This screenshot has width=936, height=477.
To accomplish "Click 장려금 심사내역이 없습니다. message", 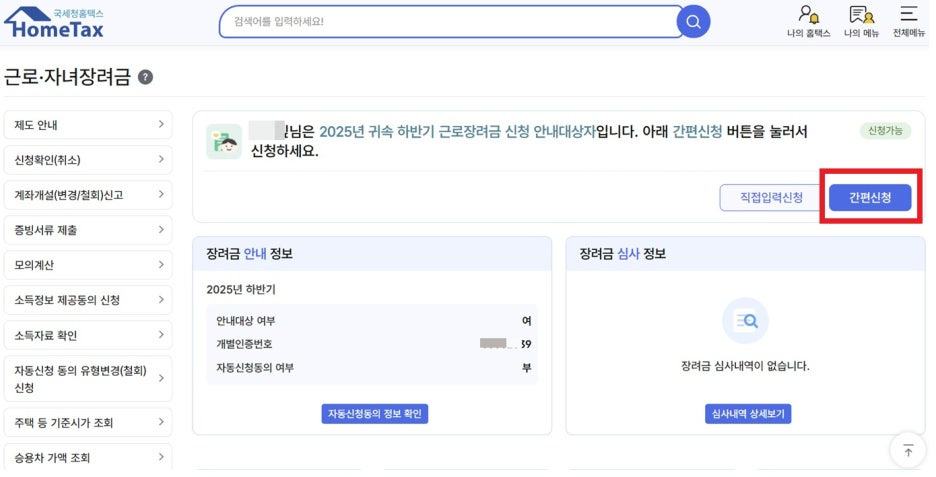I will click(745, 366).
